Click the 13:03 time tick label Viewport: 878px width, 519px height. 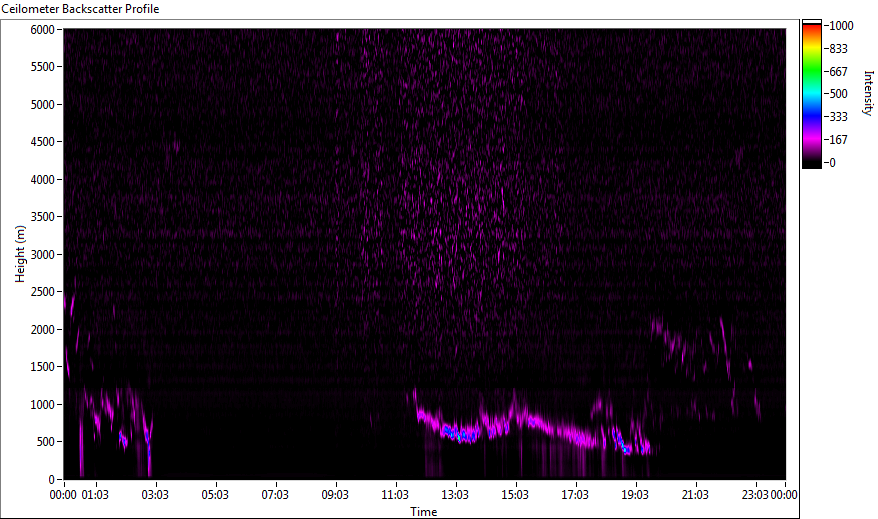455,495
